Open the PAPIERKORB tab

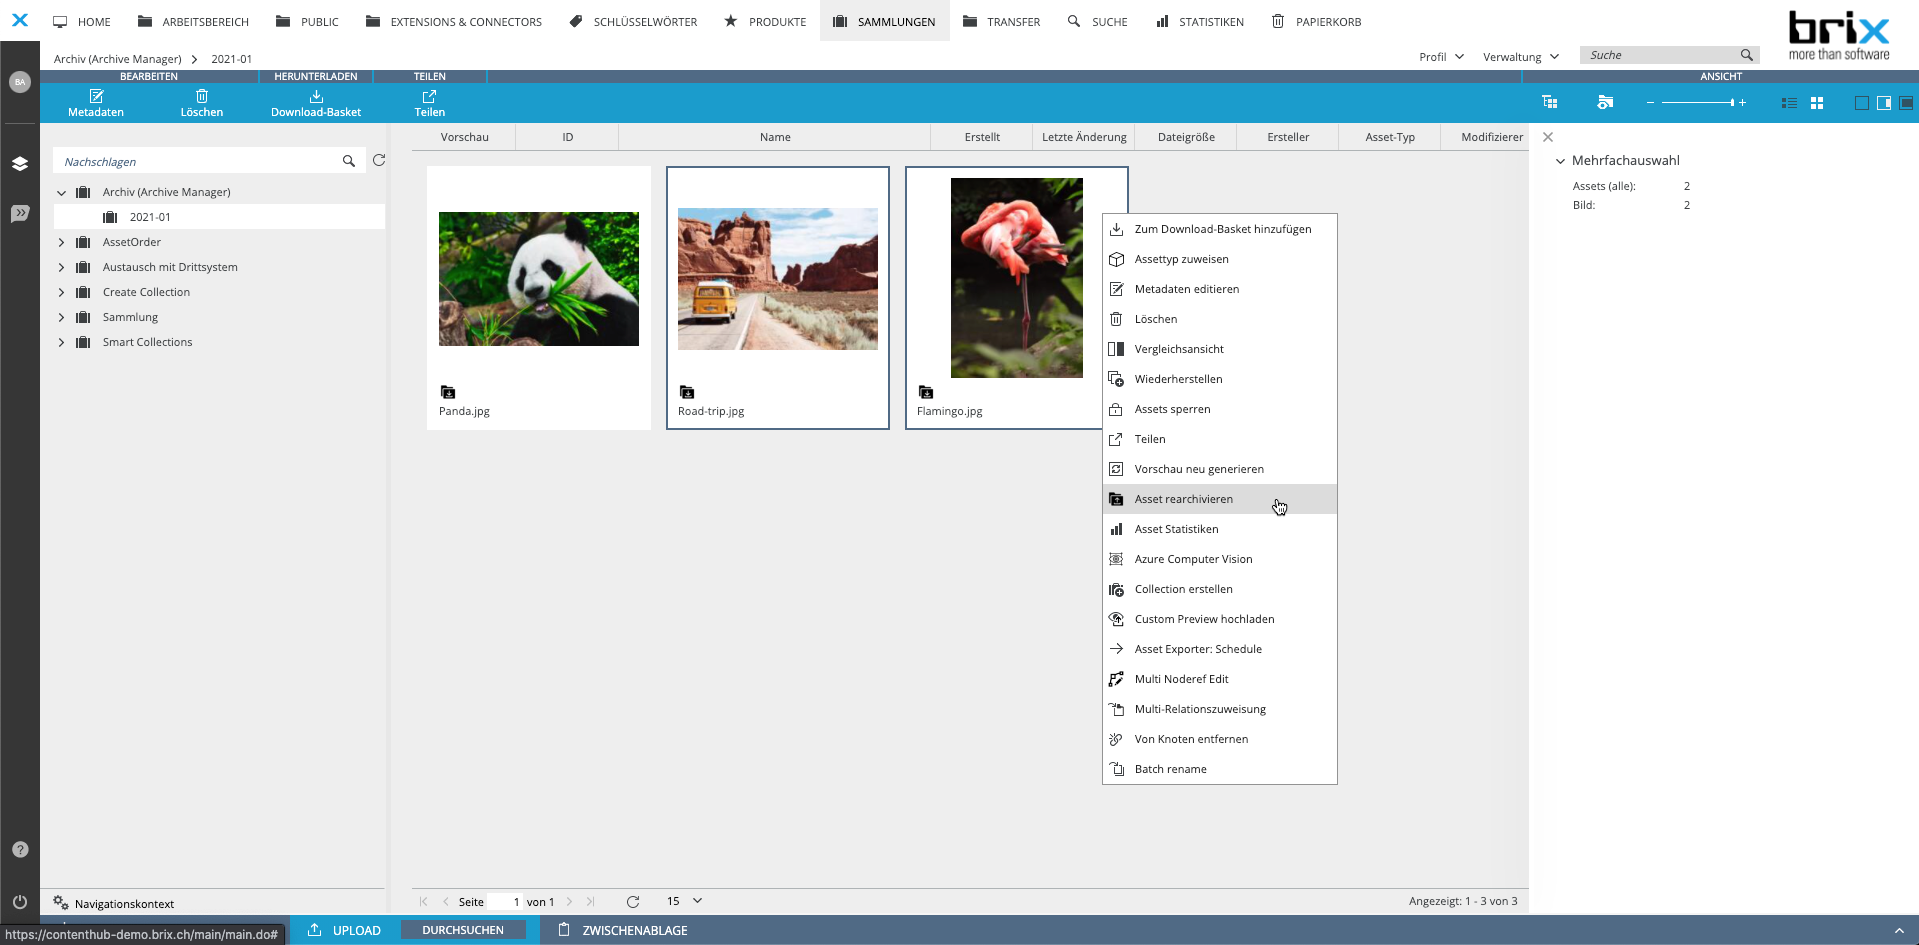point(1316,21)
